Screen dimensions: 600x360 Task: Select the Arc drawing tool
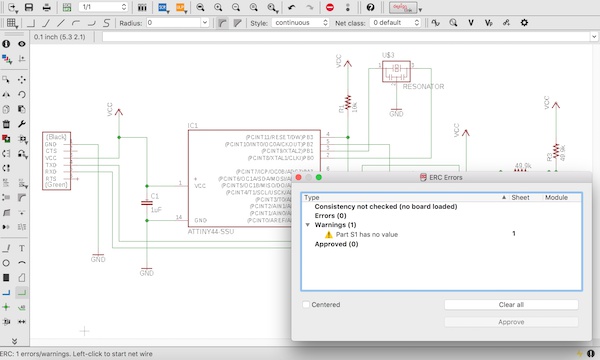click(22, 263)
